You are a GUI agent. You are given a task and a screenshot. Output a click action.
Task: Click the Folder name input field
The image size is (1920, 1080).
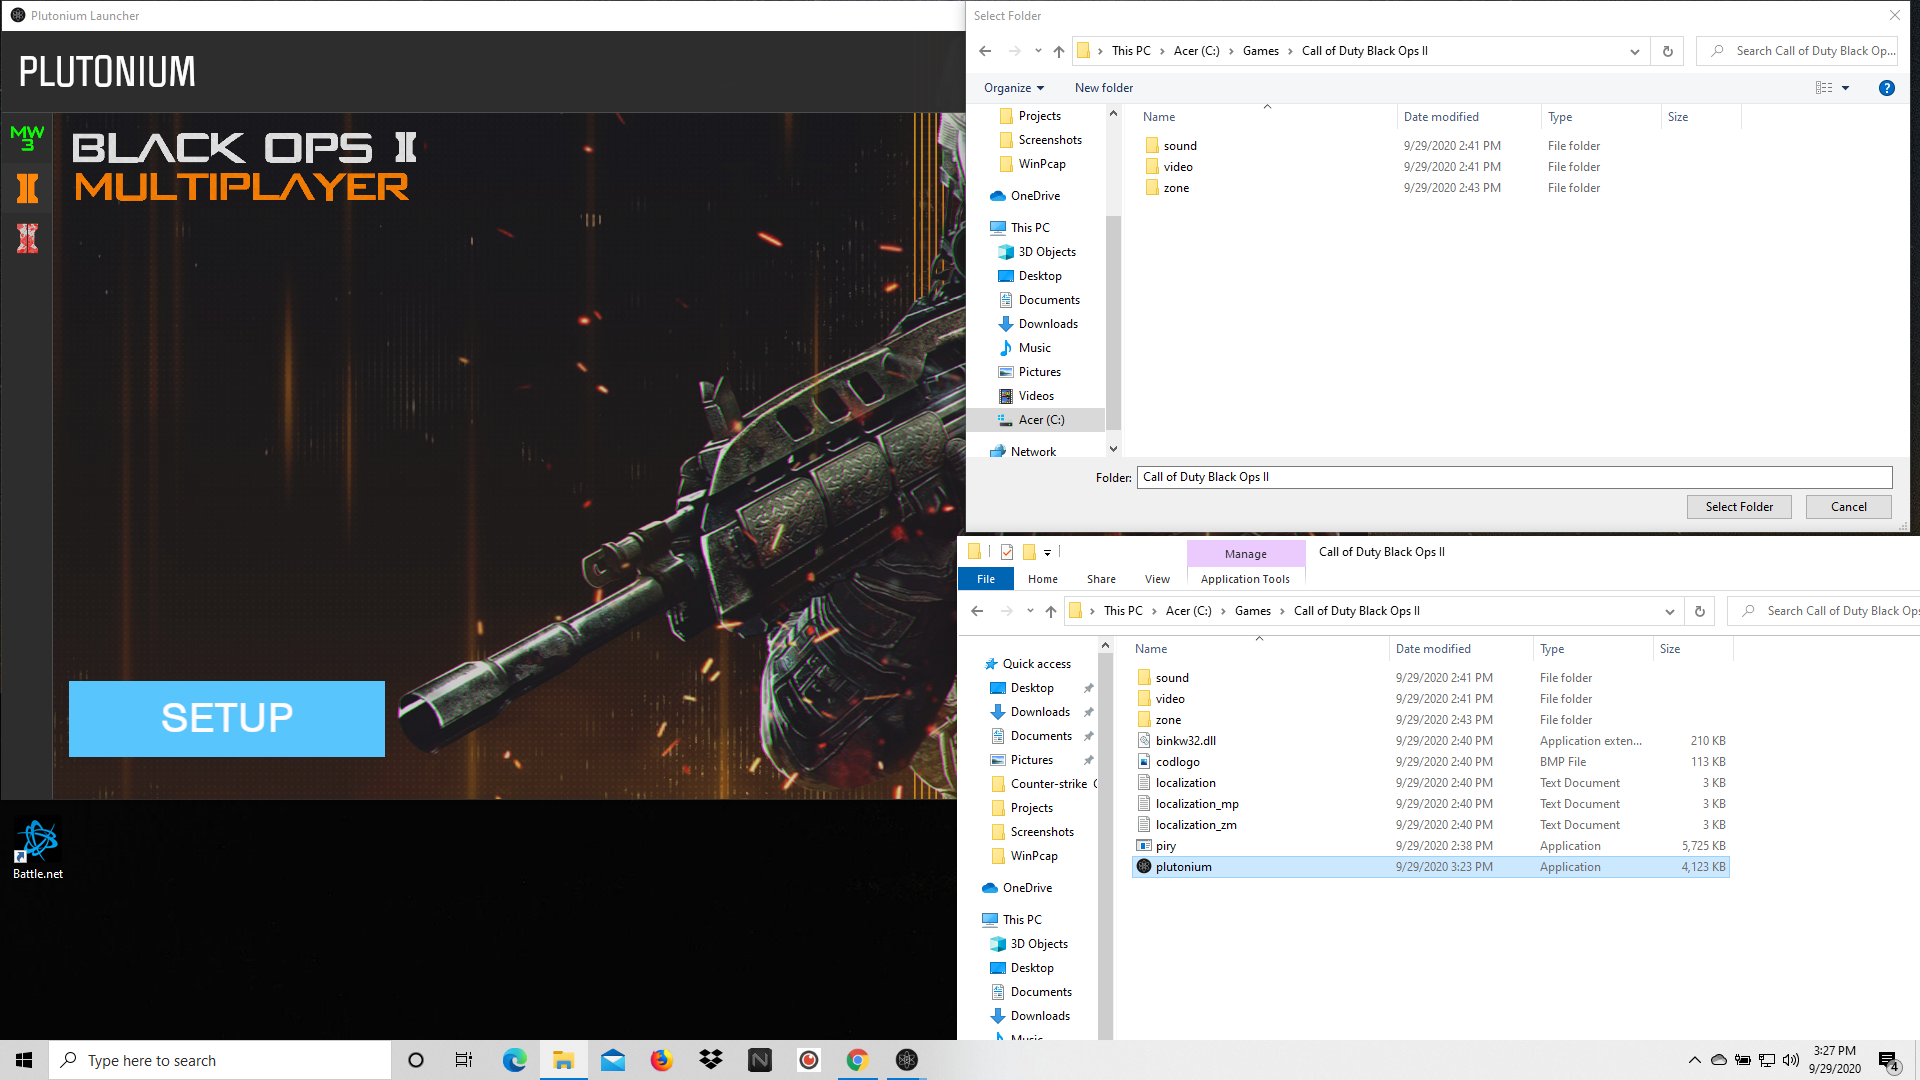coord(1514,476)
